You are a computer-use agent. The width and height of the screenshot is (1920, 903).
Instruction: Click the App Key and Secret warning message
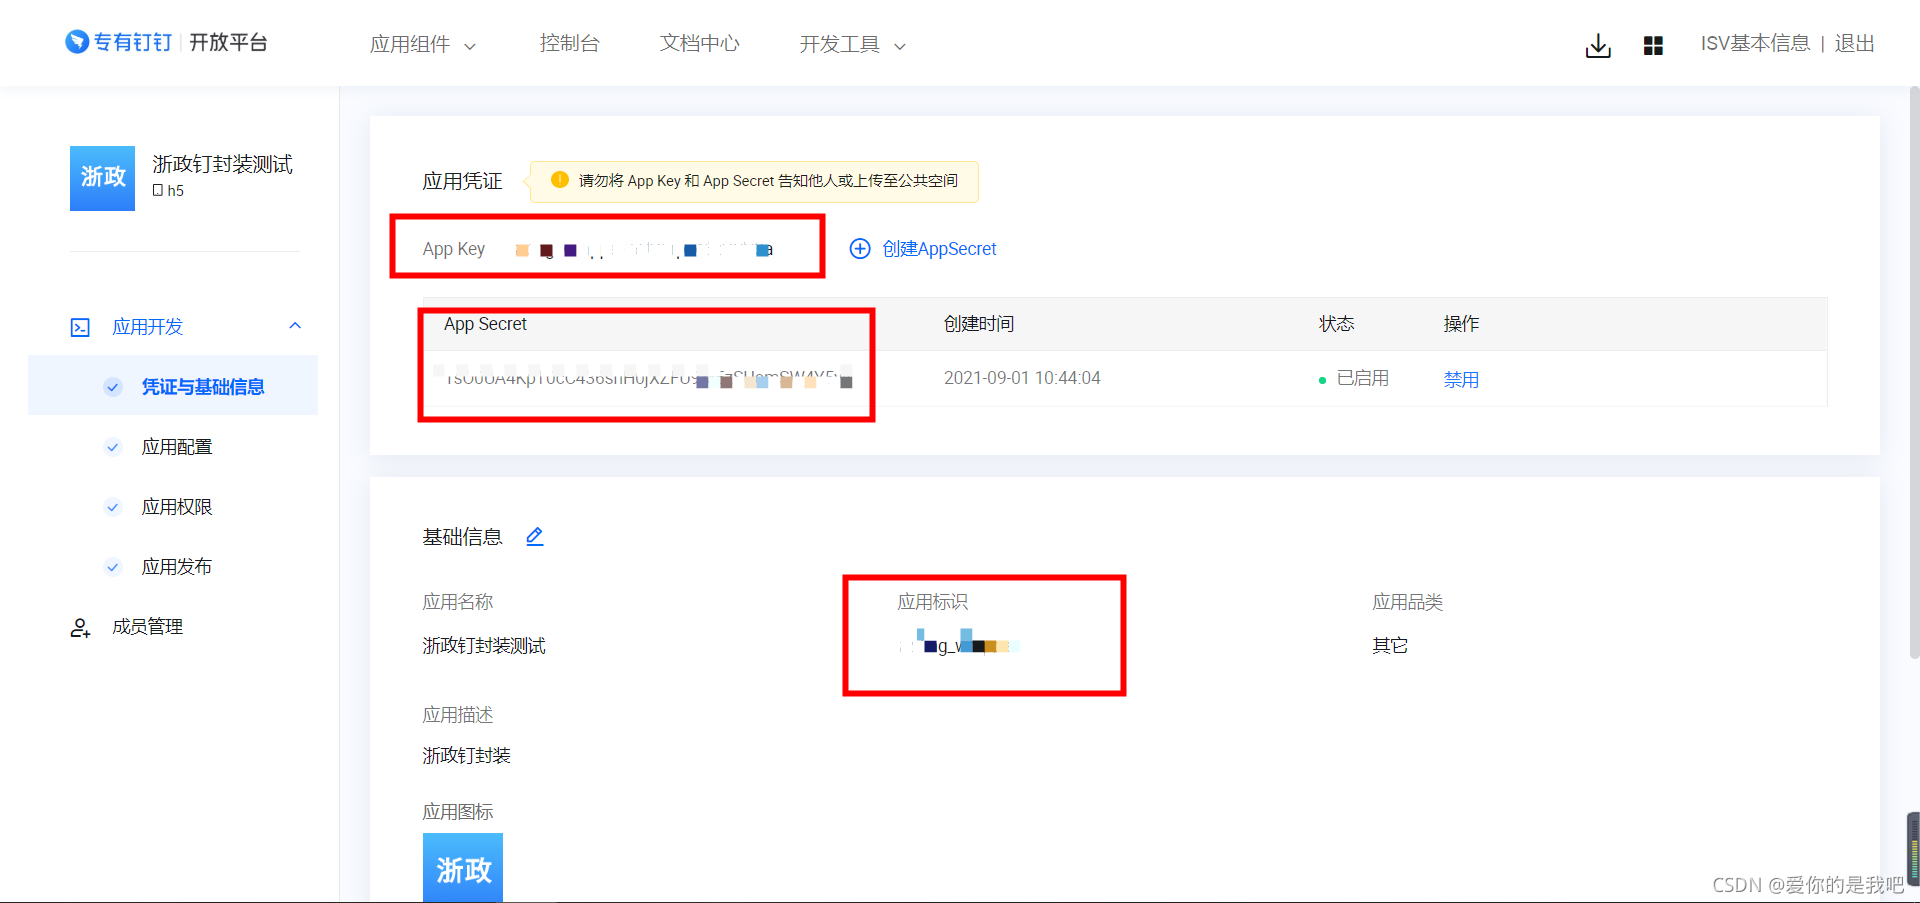[768, 181]
